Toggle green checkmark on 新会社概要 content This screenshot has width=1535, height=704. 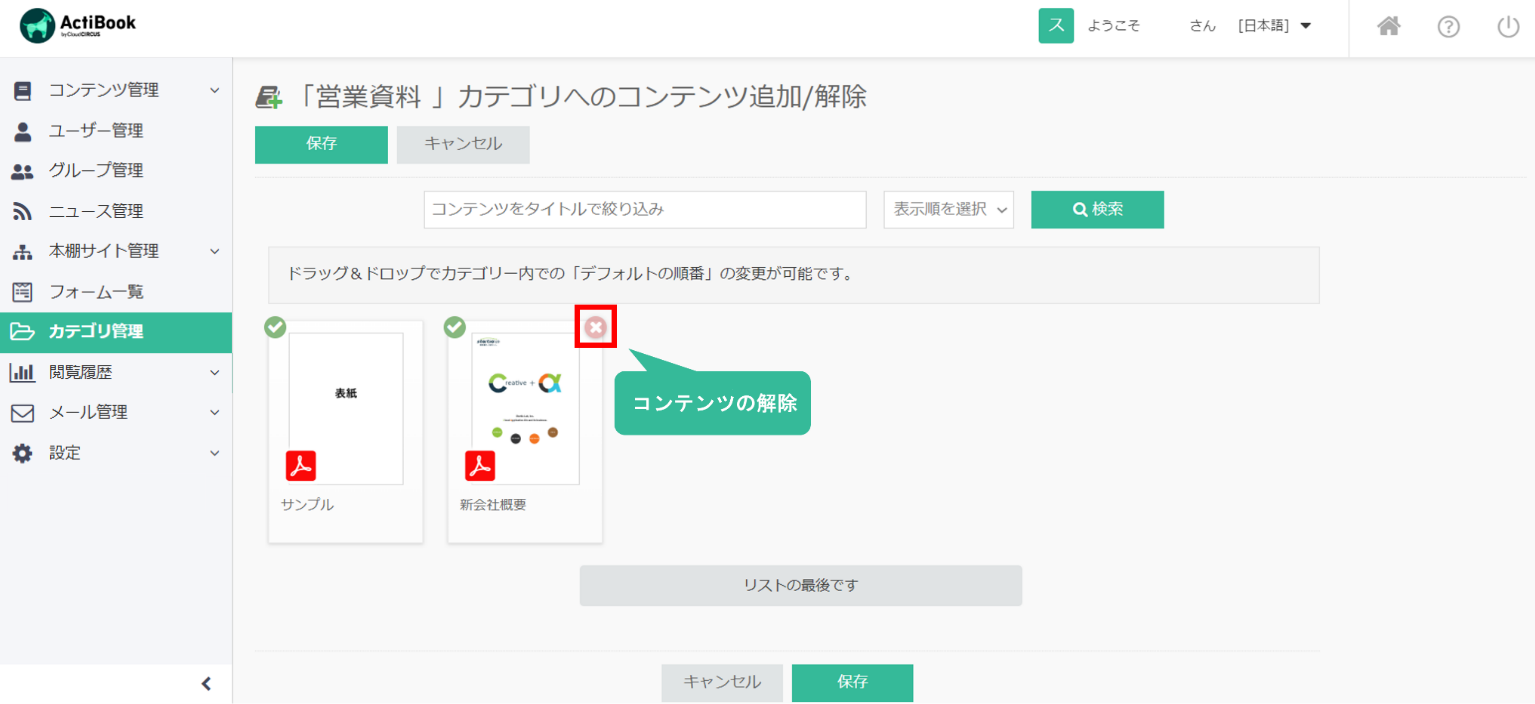point(455,327)
